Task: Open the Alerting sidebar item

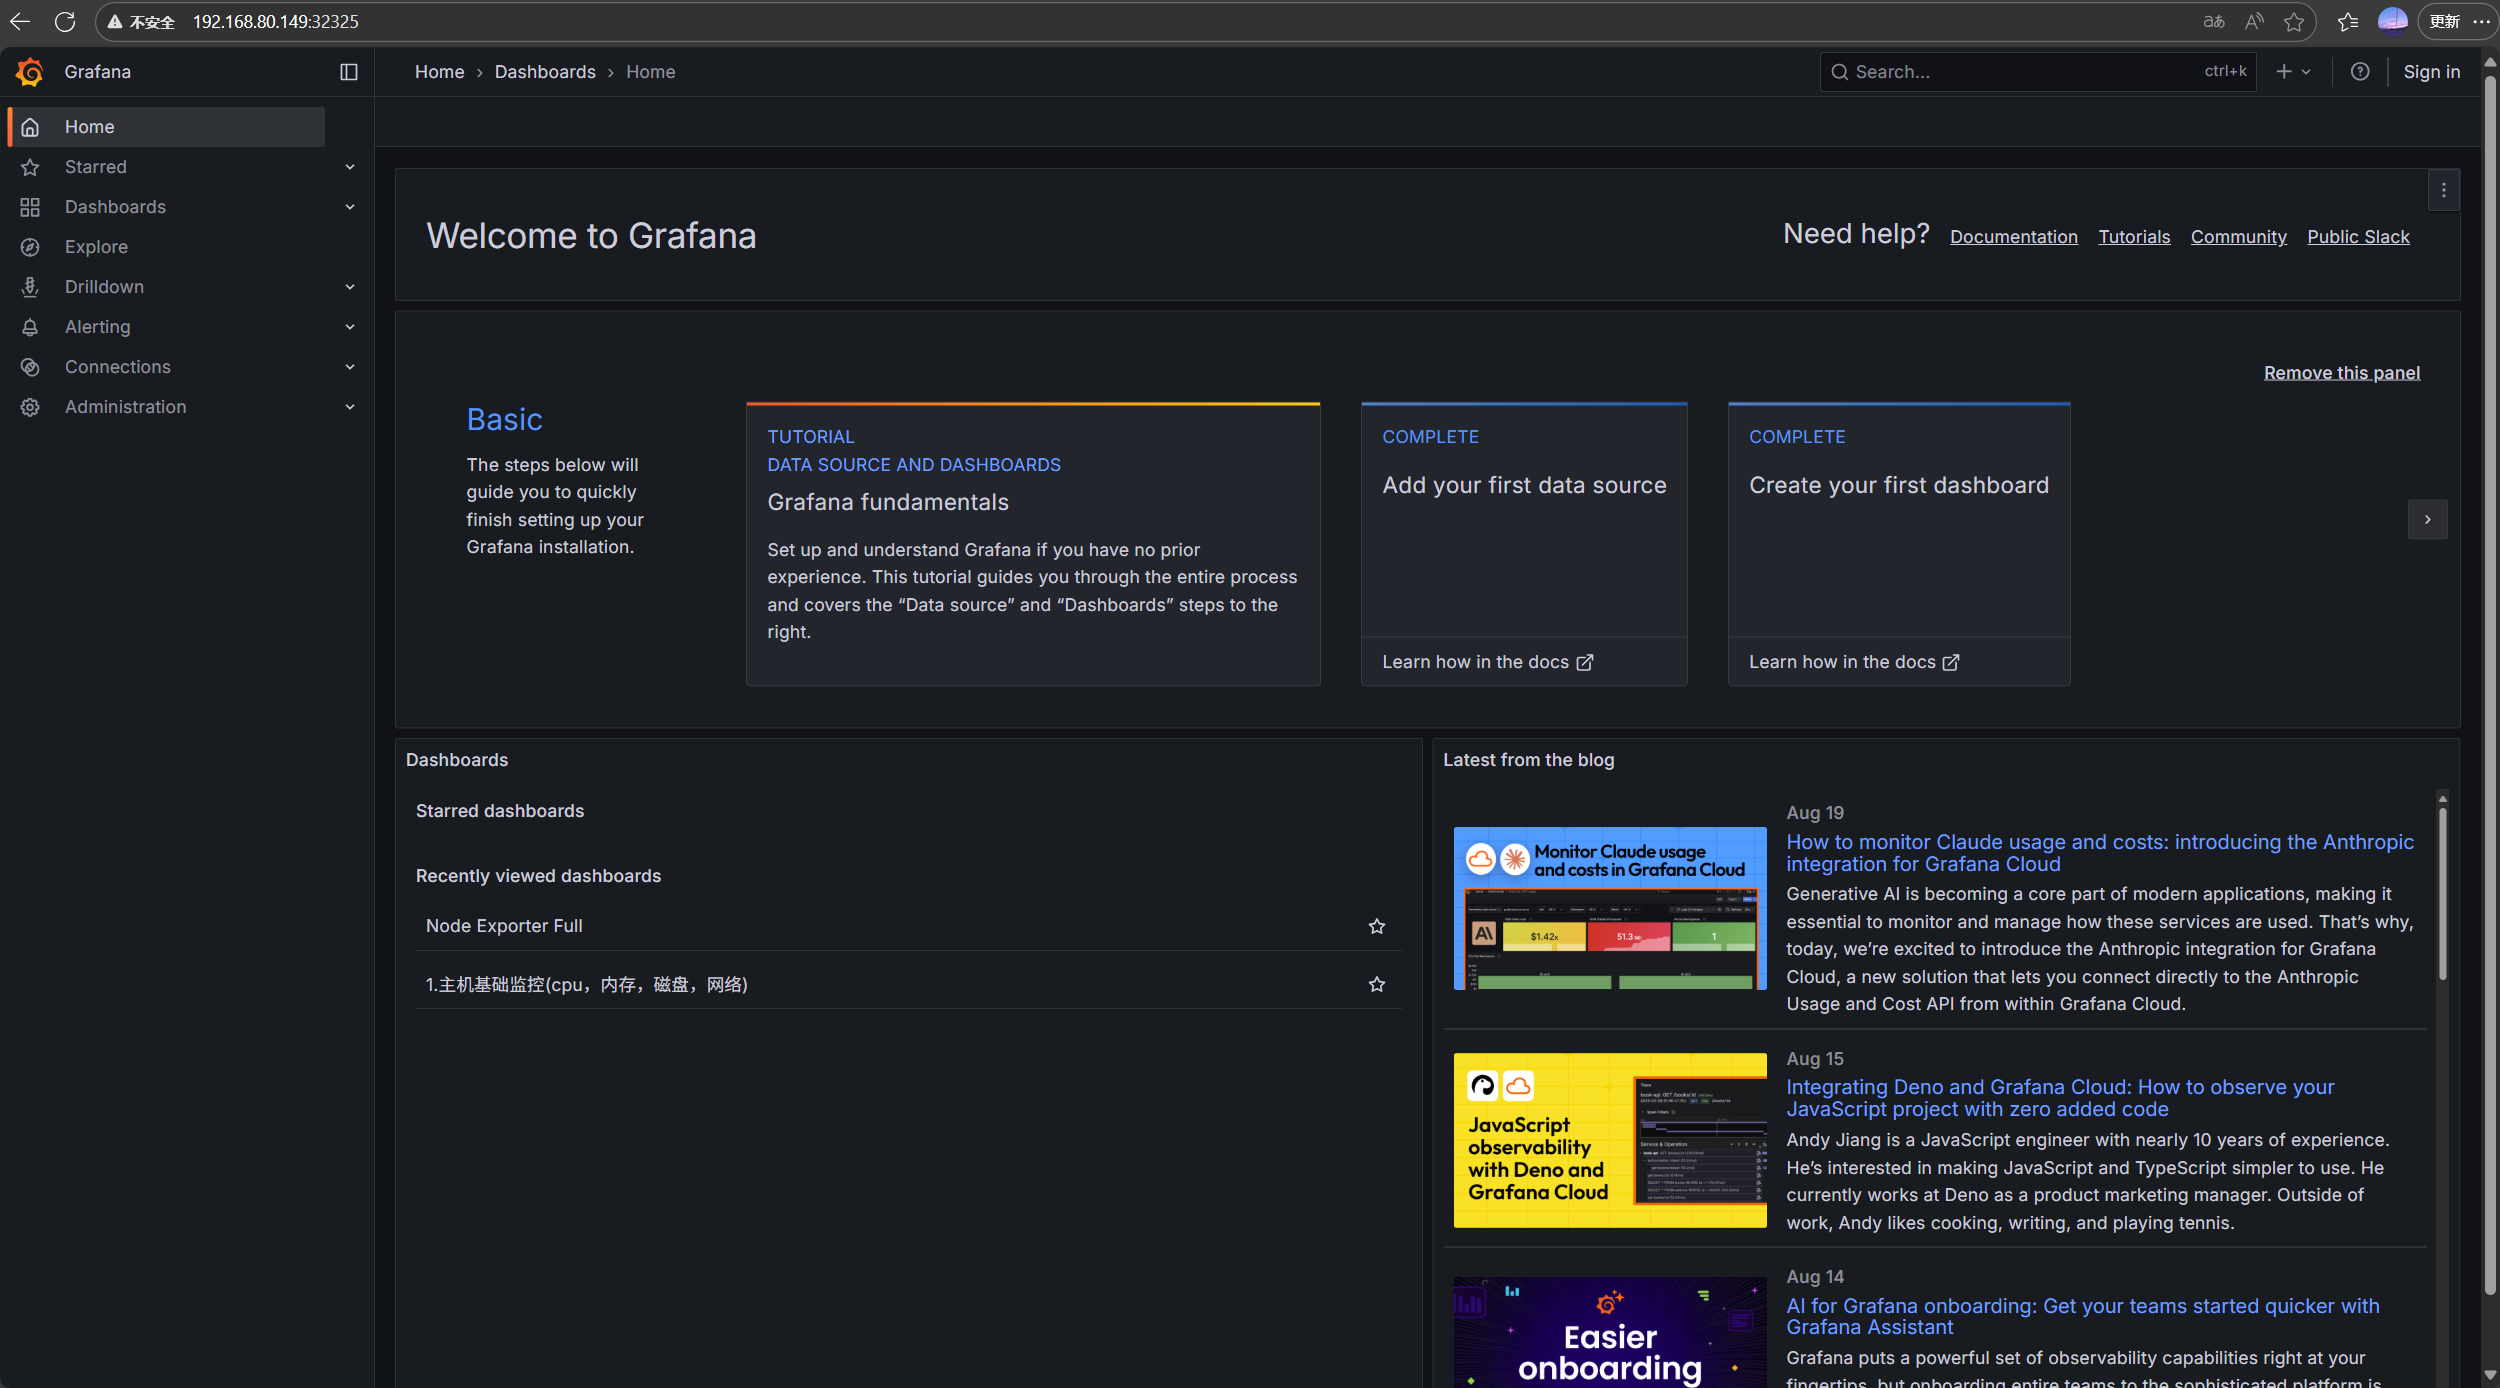Action: 98,327
